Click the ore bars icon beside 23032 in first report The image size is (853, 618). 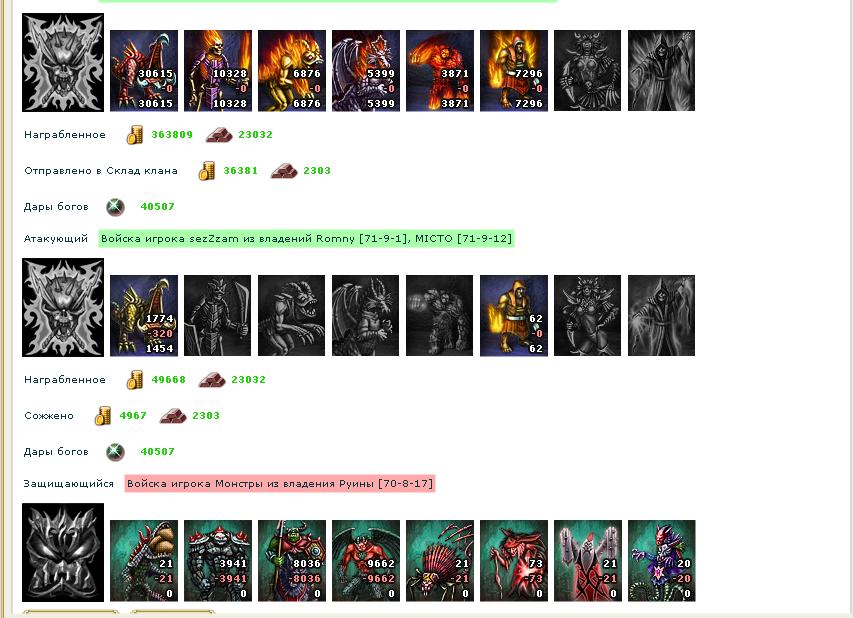pyautogui.click(x=219, y=135)
